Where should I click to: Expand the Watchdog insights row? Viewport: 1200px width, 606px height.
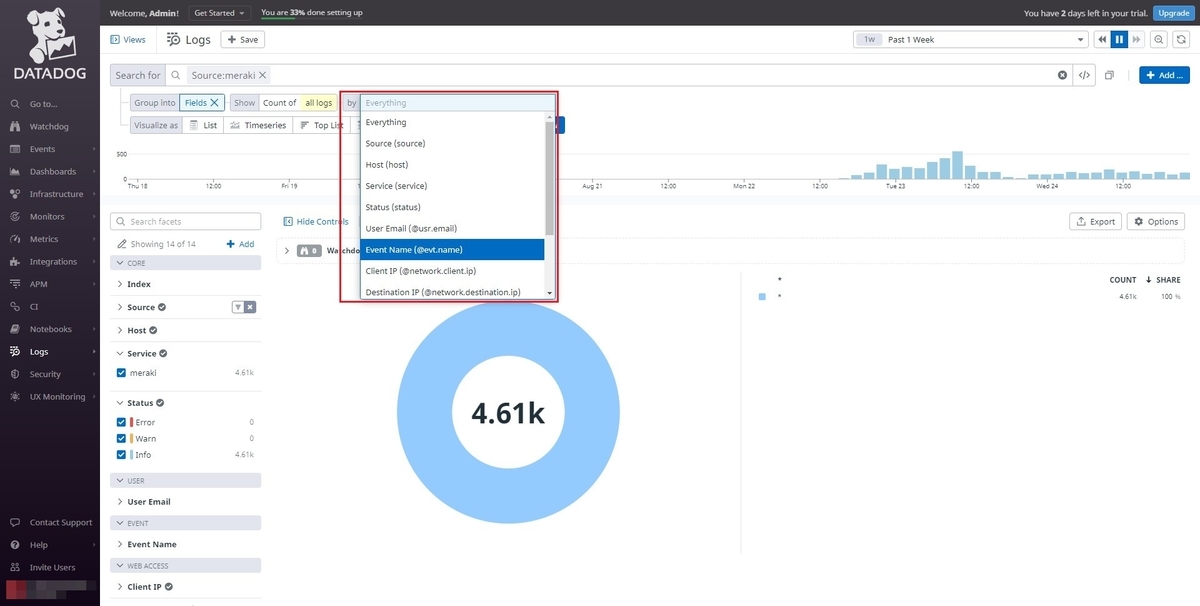point(287,251)
